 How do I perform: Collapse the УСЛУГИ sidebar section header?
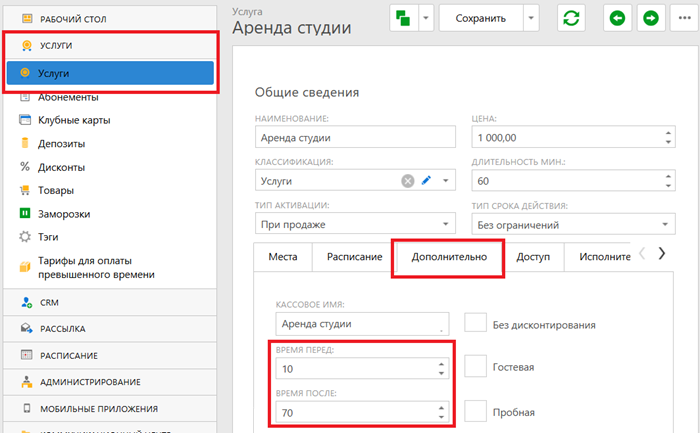coord(109,45)
